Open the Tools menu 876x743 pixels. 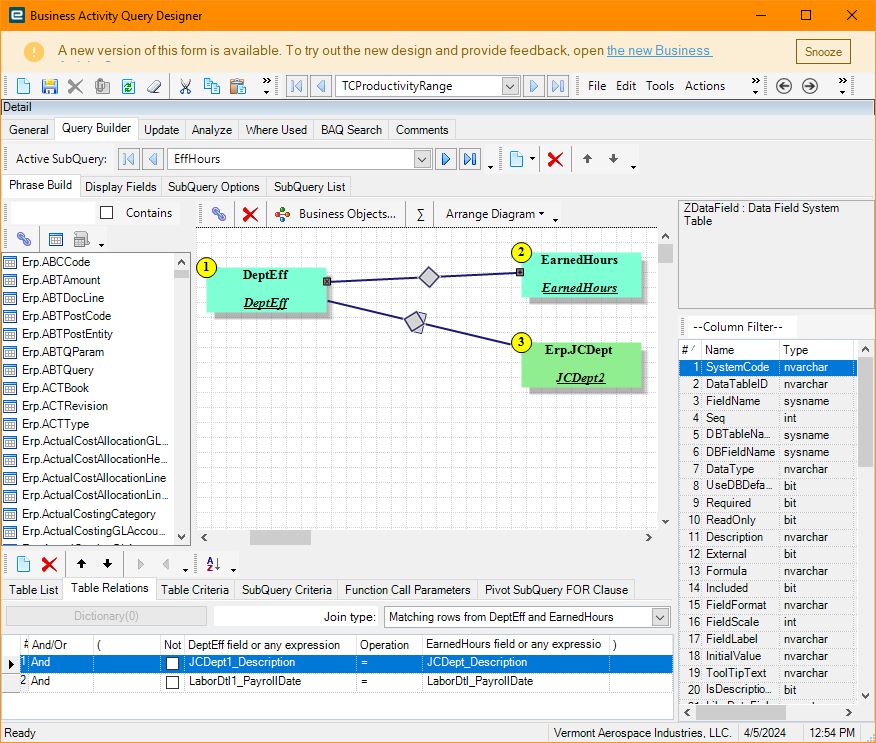(659, 86)
